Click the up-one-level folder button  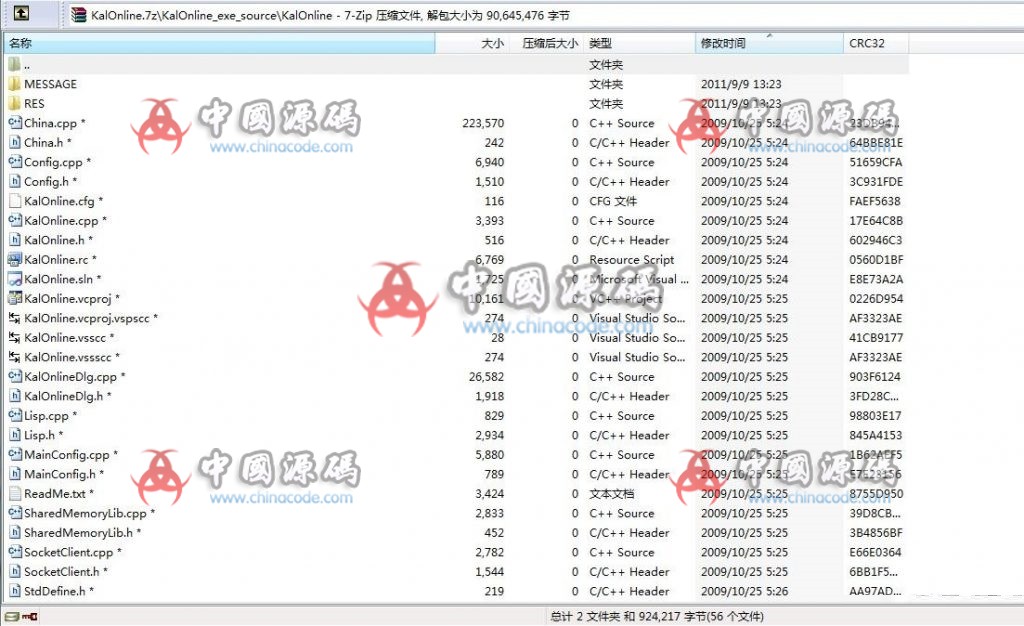coord(21,12)
